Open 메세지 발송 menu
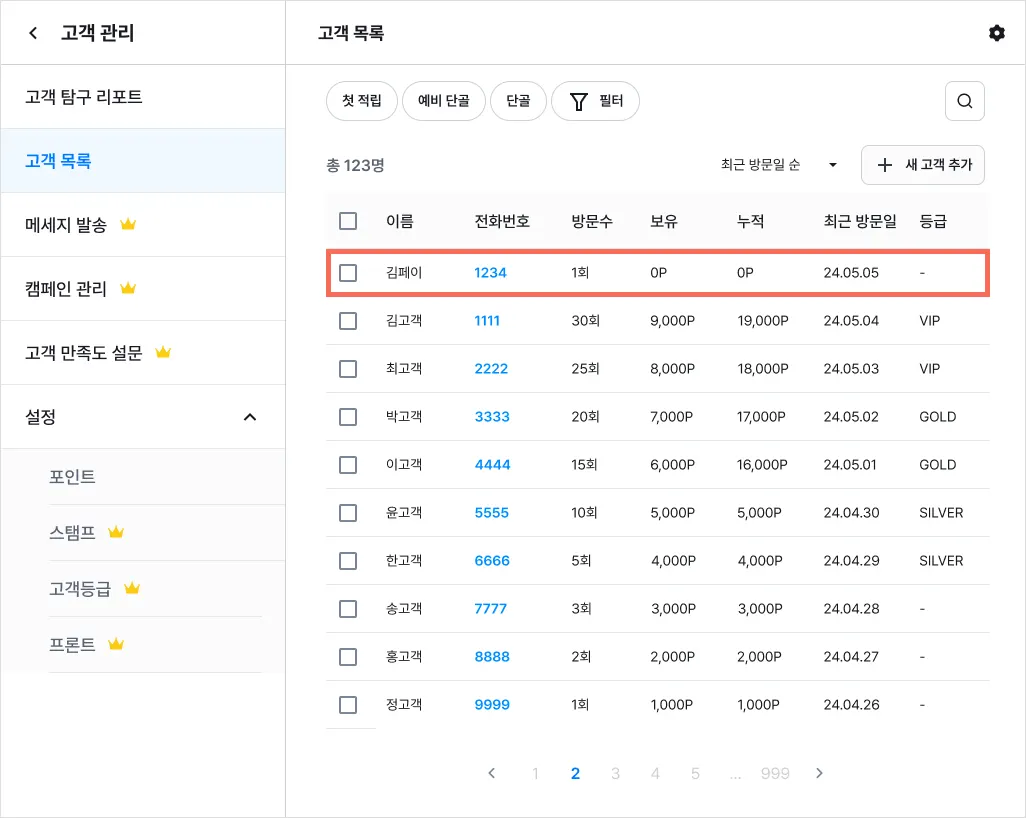Viewport: 1026px width, 818px height. click(143, 224)
